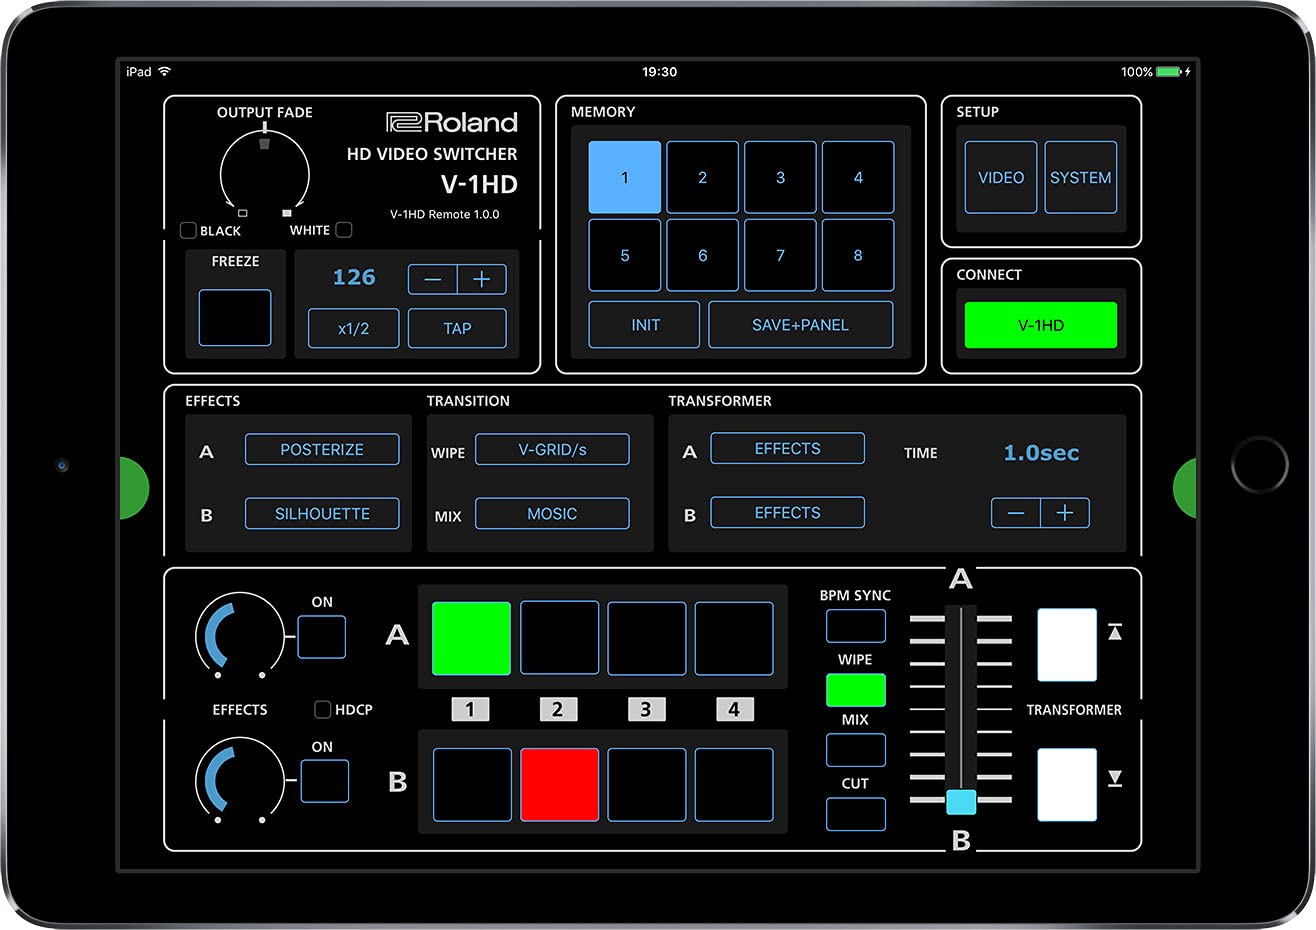Click the OUTPUT FADE knob

click(265, 173)
